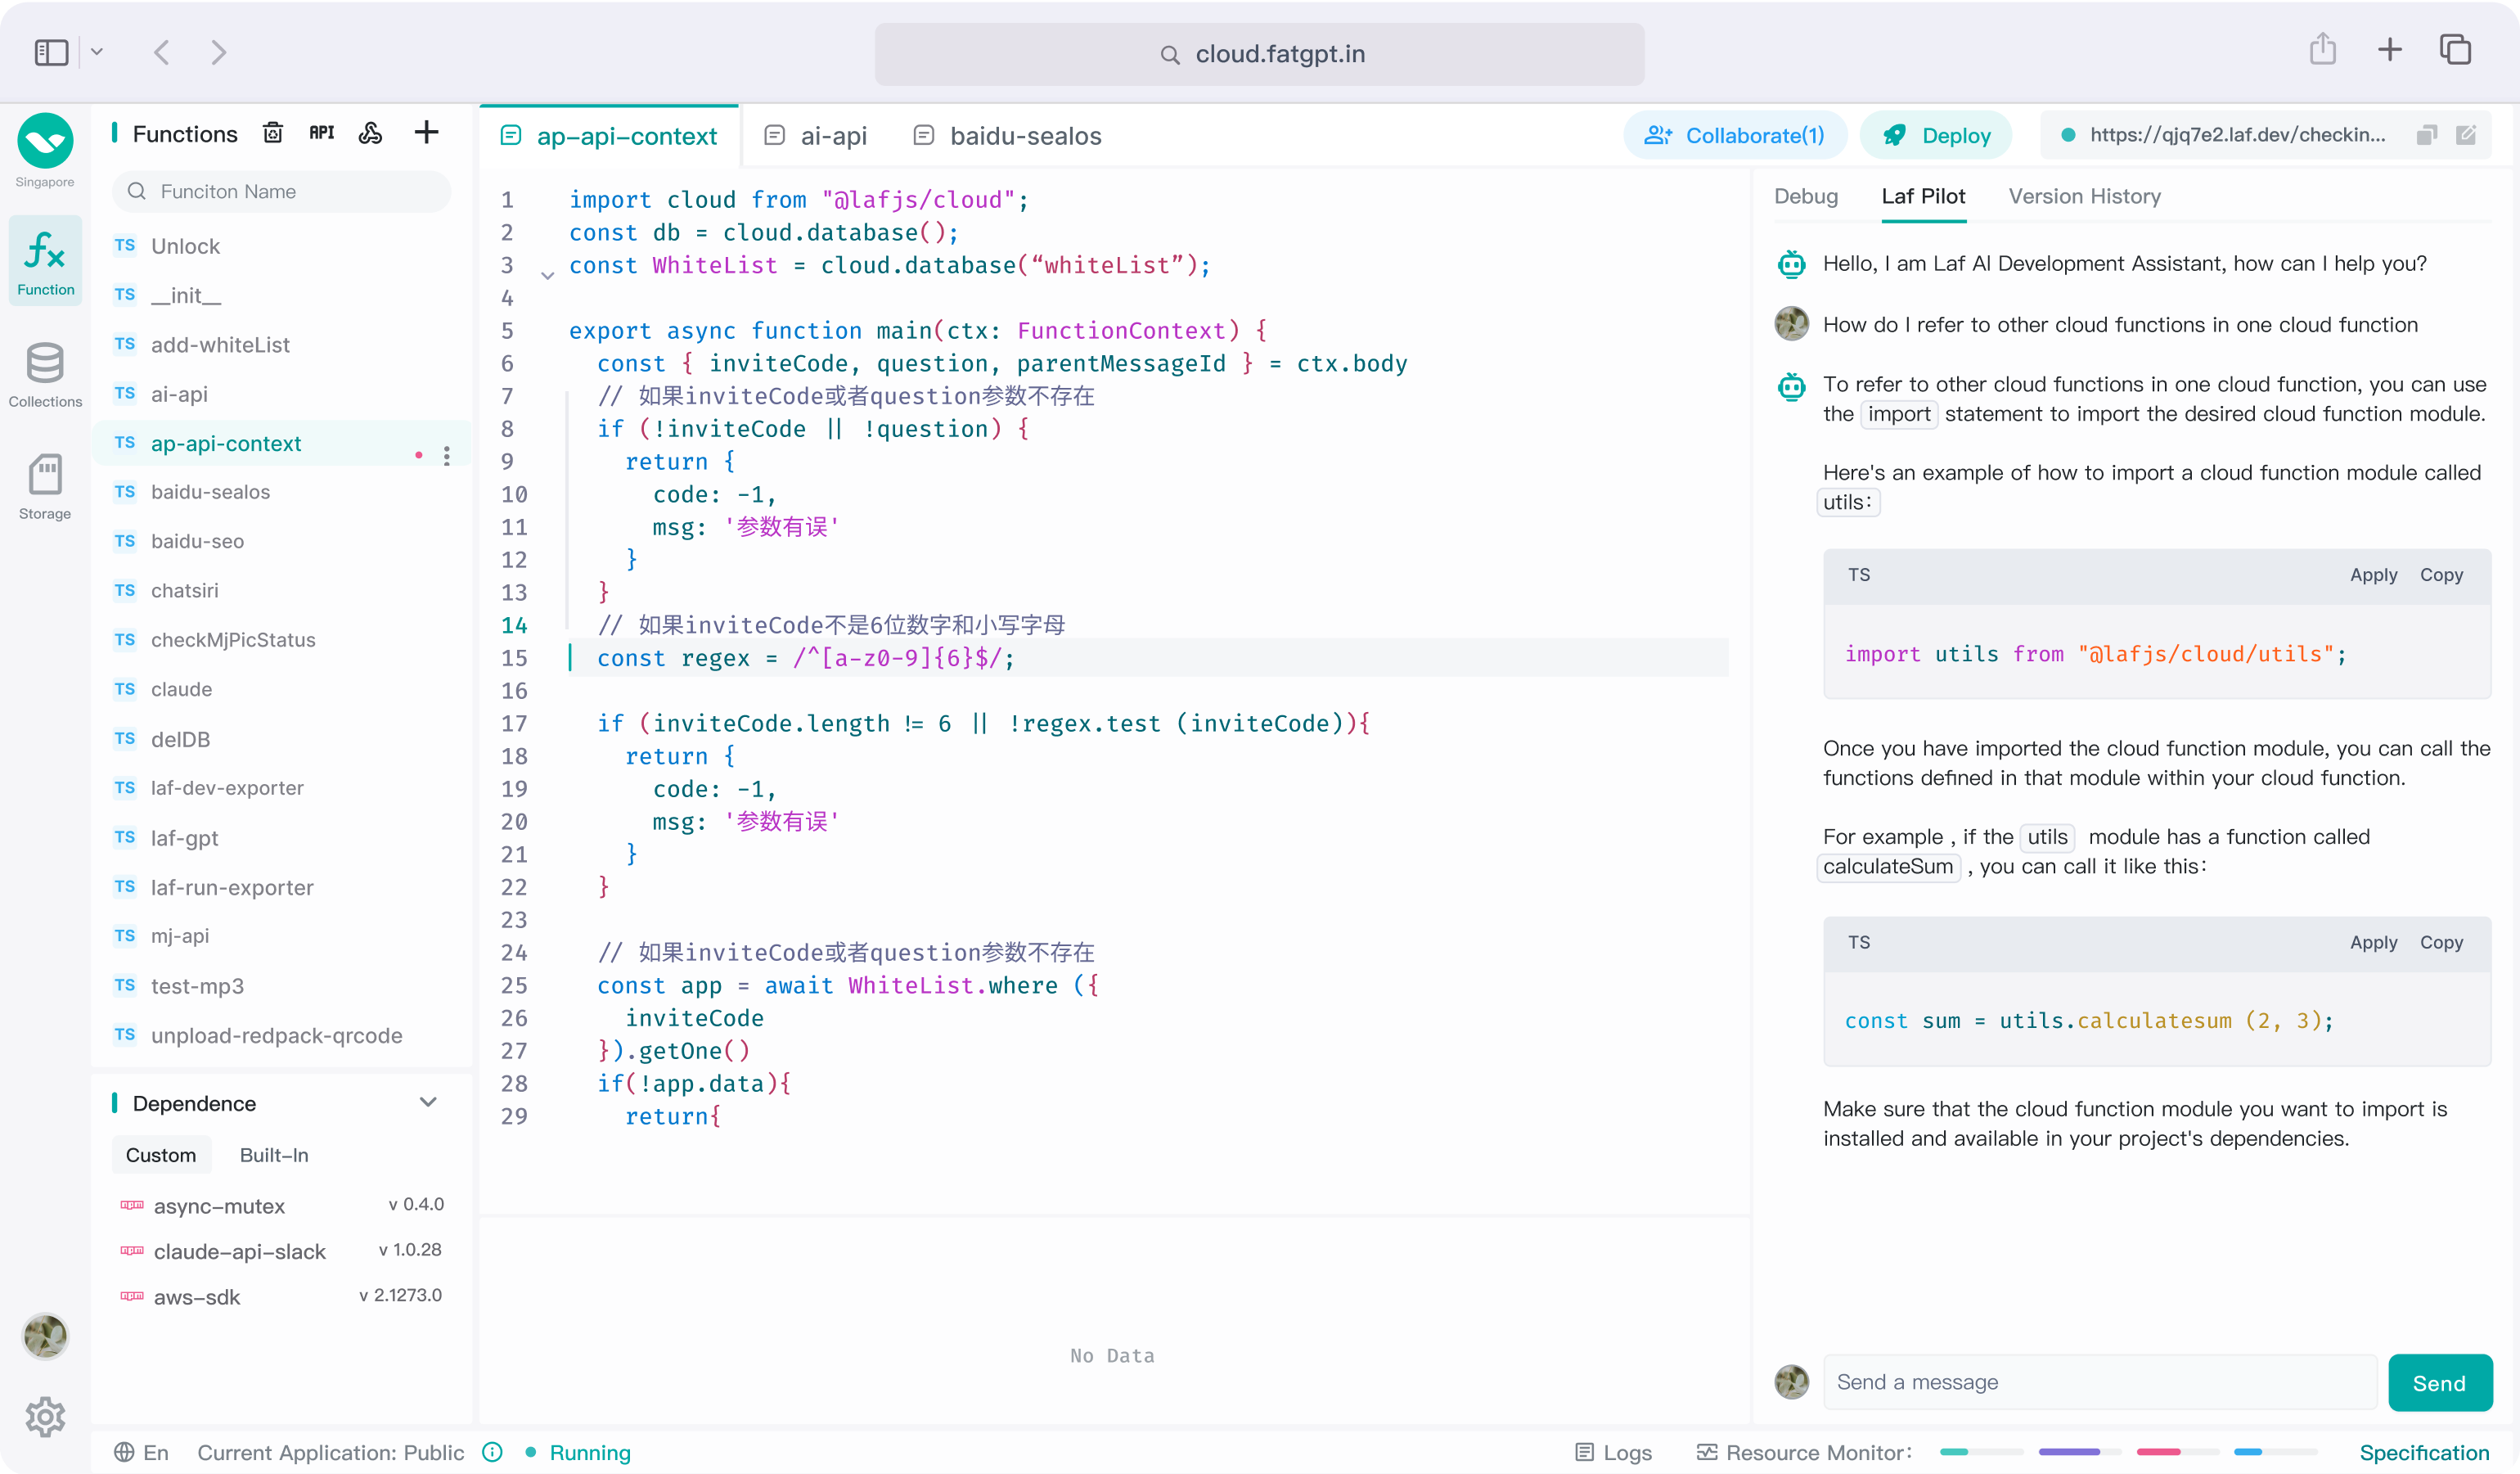This screenshot has height=1474, width=2520.
Task: Click the API icon in Functions header
Action: point(321,133)
